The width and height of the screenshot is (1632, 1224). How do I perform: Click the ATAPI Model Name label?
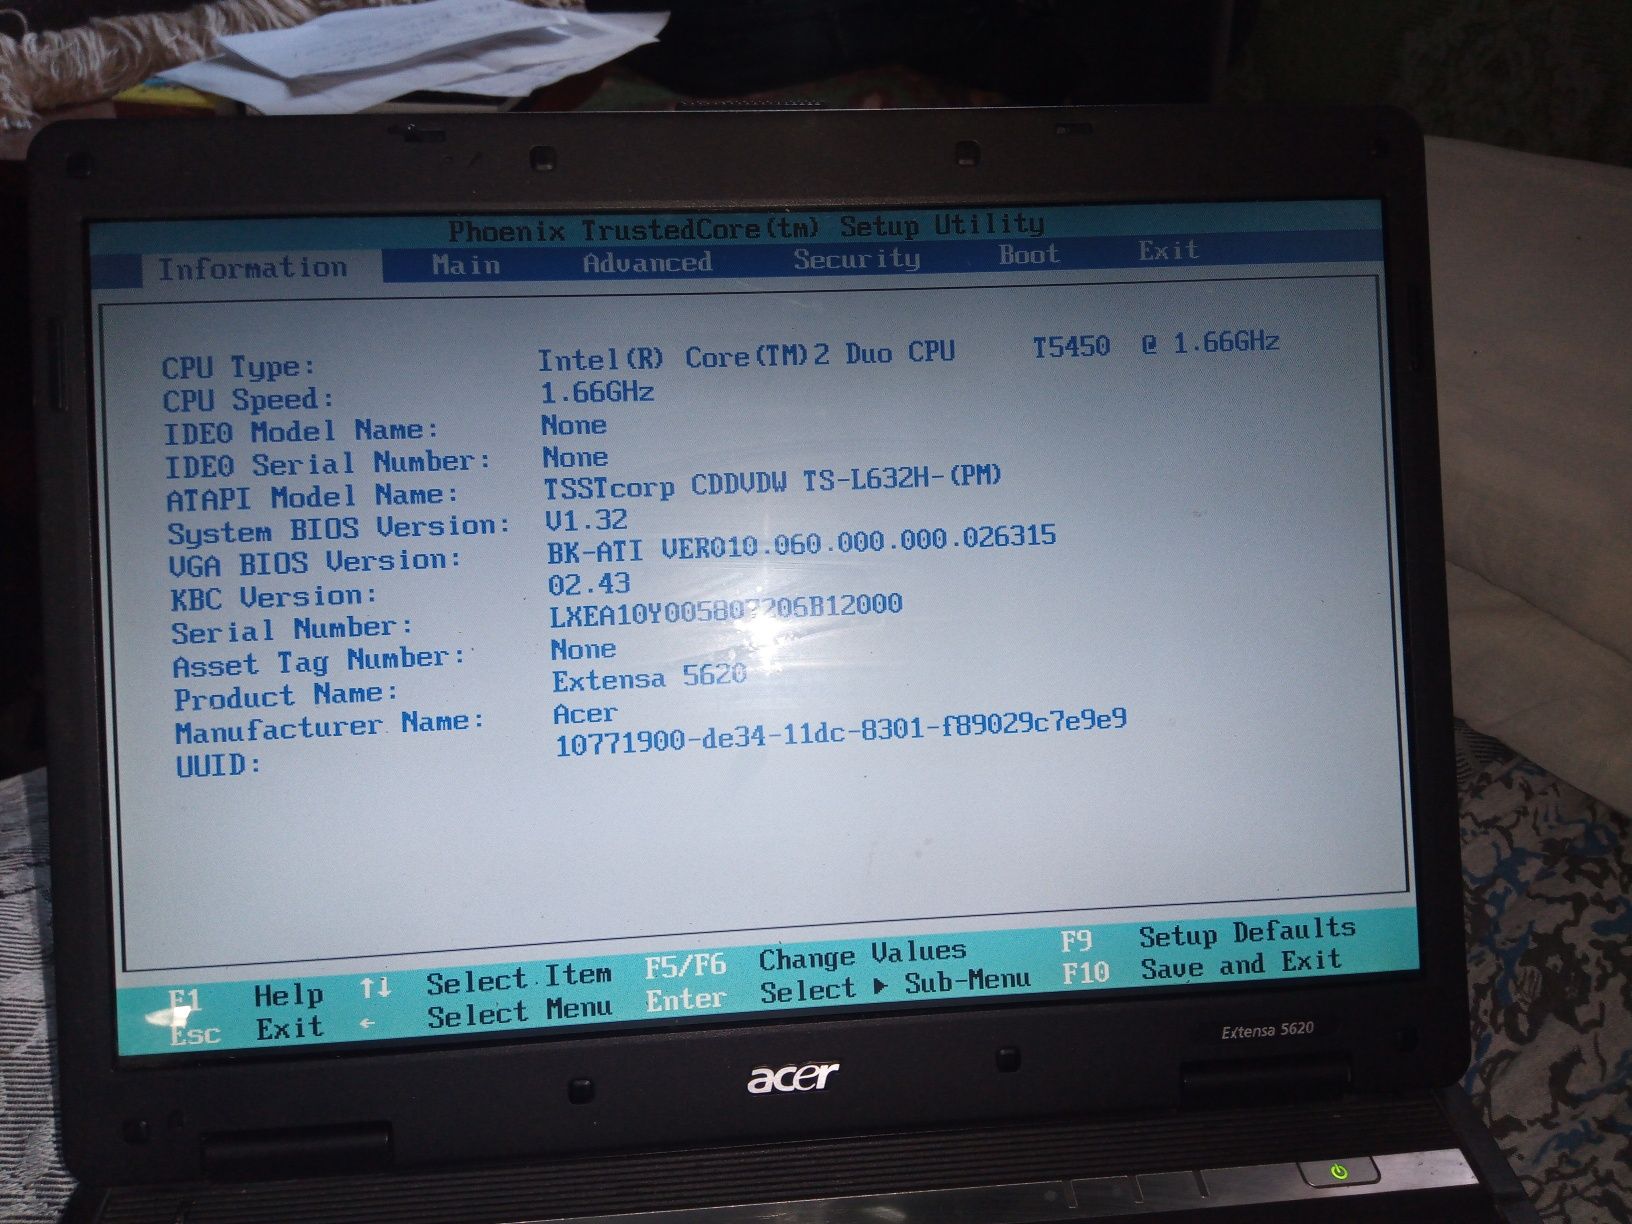pyautogui.click(x=312, y=497)
